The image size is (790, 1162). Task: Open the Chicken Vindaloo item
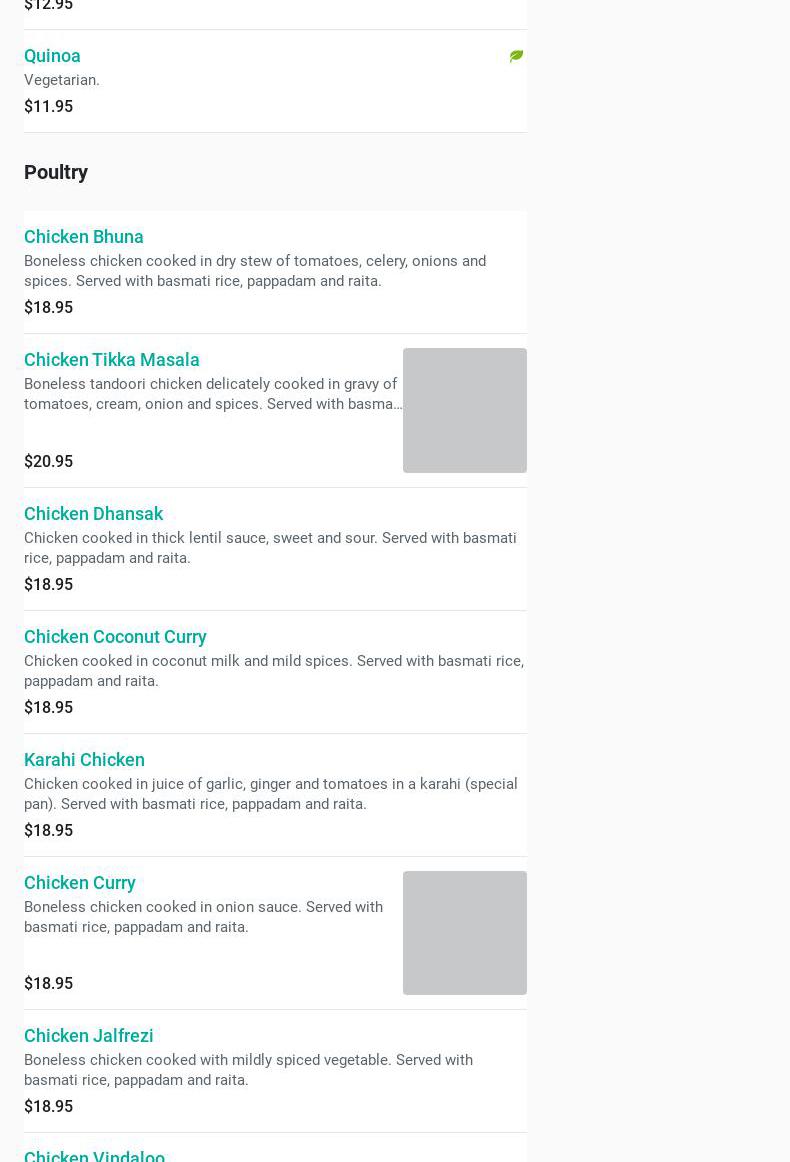[x=94, y=1155]
